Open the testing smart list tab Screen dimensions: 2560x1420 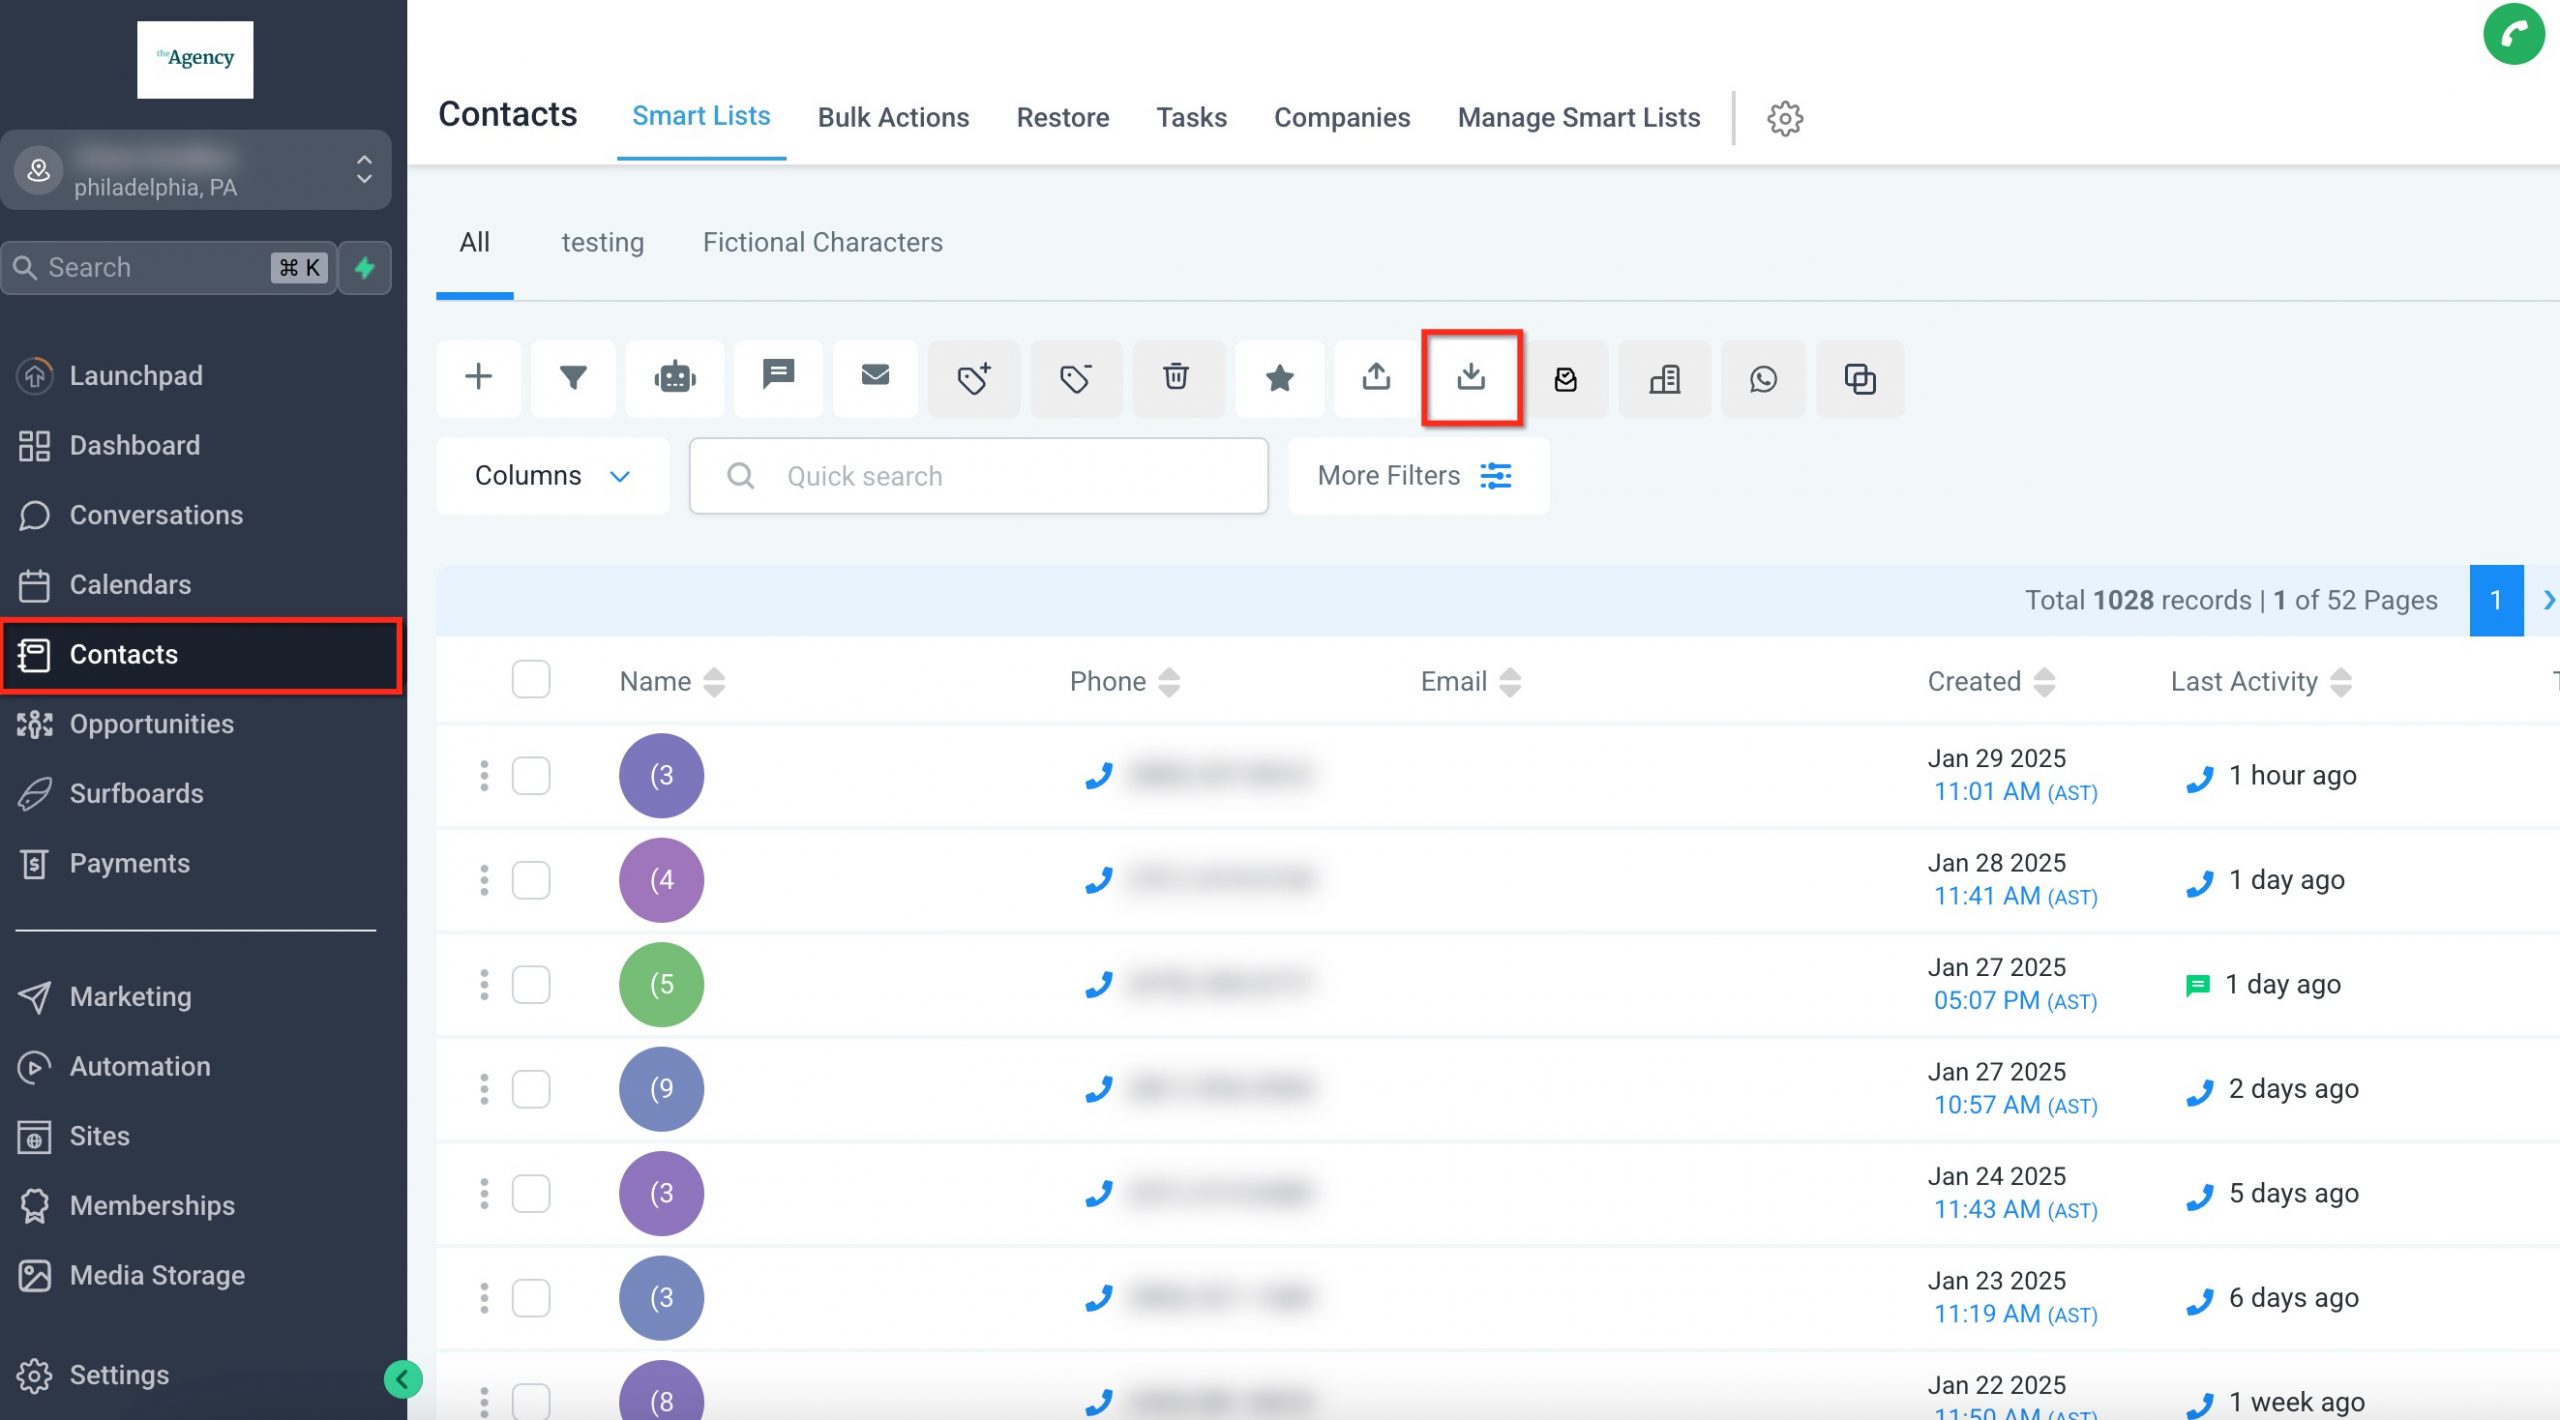tap(603, 242)
